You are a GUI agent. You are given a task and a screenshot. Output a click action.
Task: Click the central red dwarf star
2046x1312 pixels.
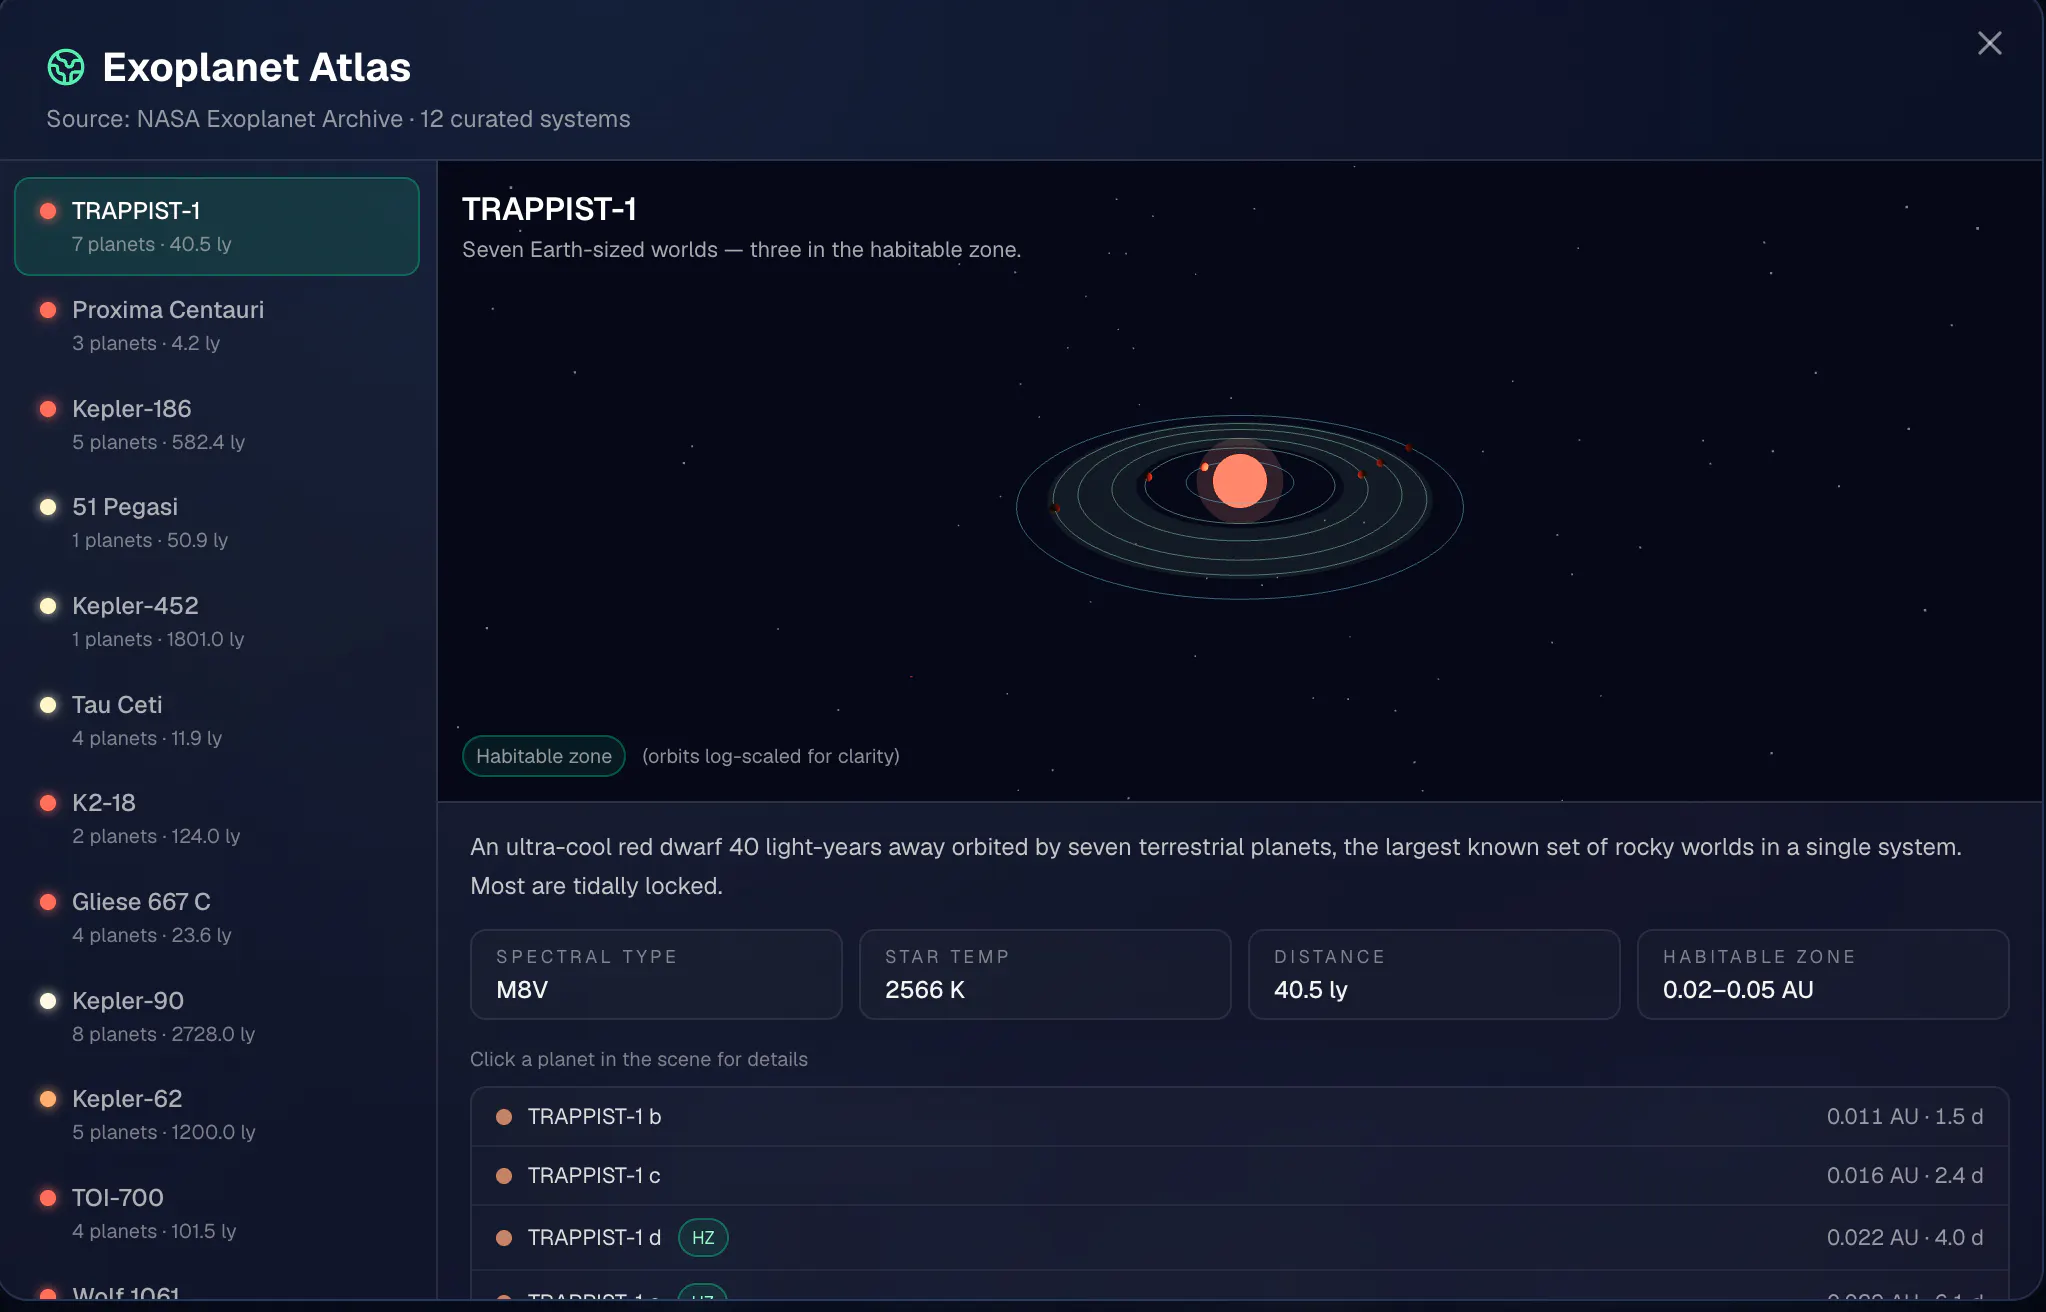pyautogui.click(x=1240, y=481)
